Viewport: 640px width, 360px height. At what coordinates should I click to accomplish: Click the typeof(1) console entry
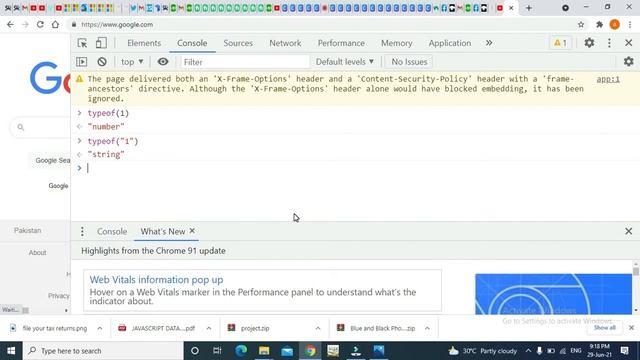point(108,113)
